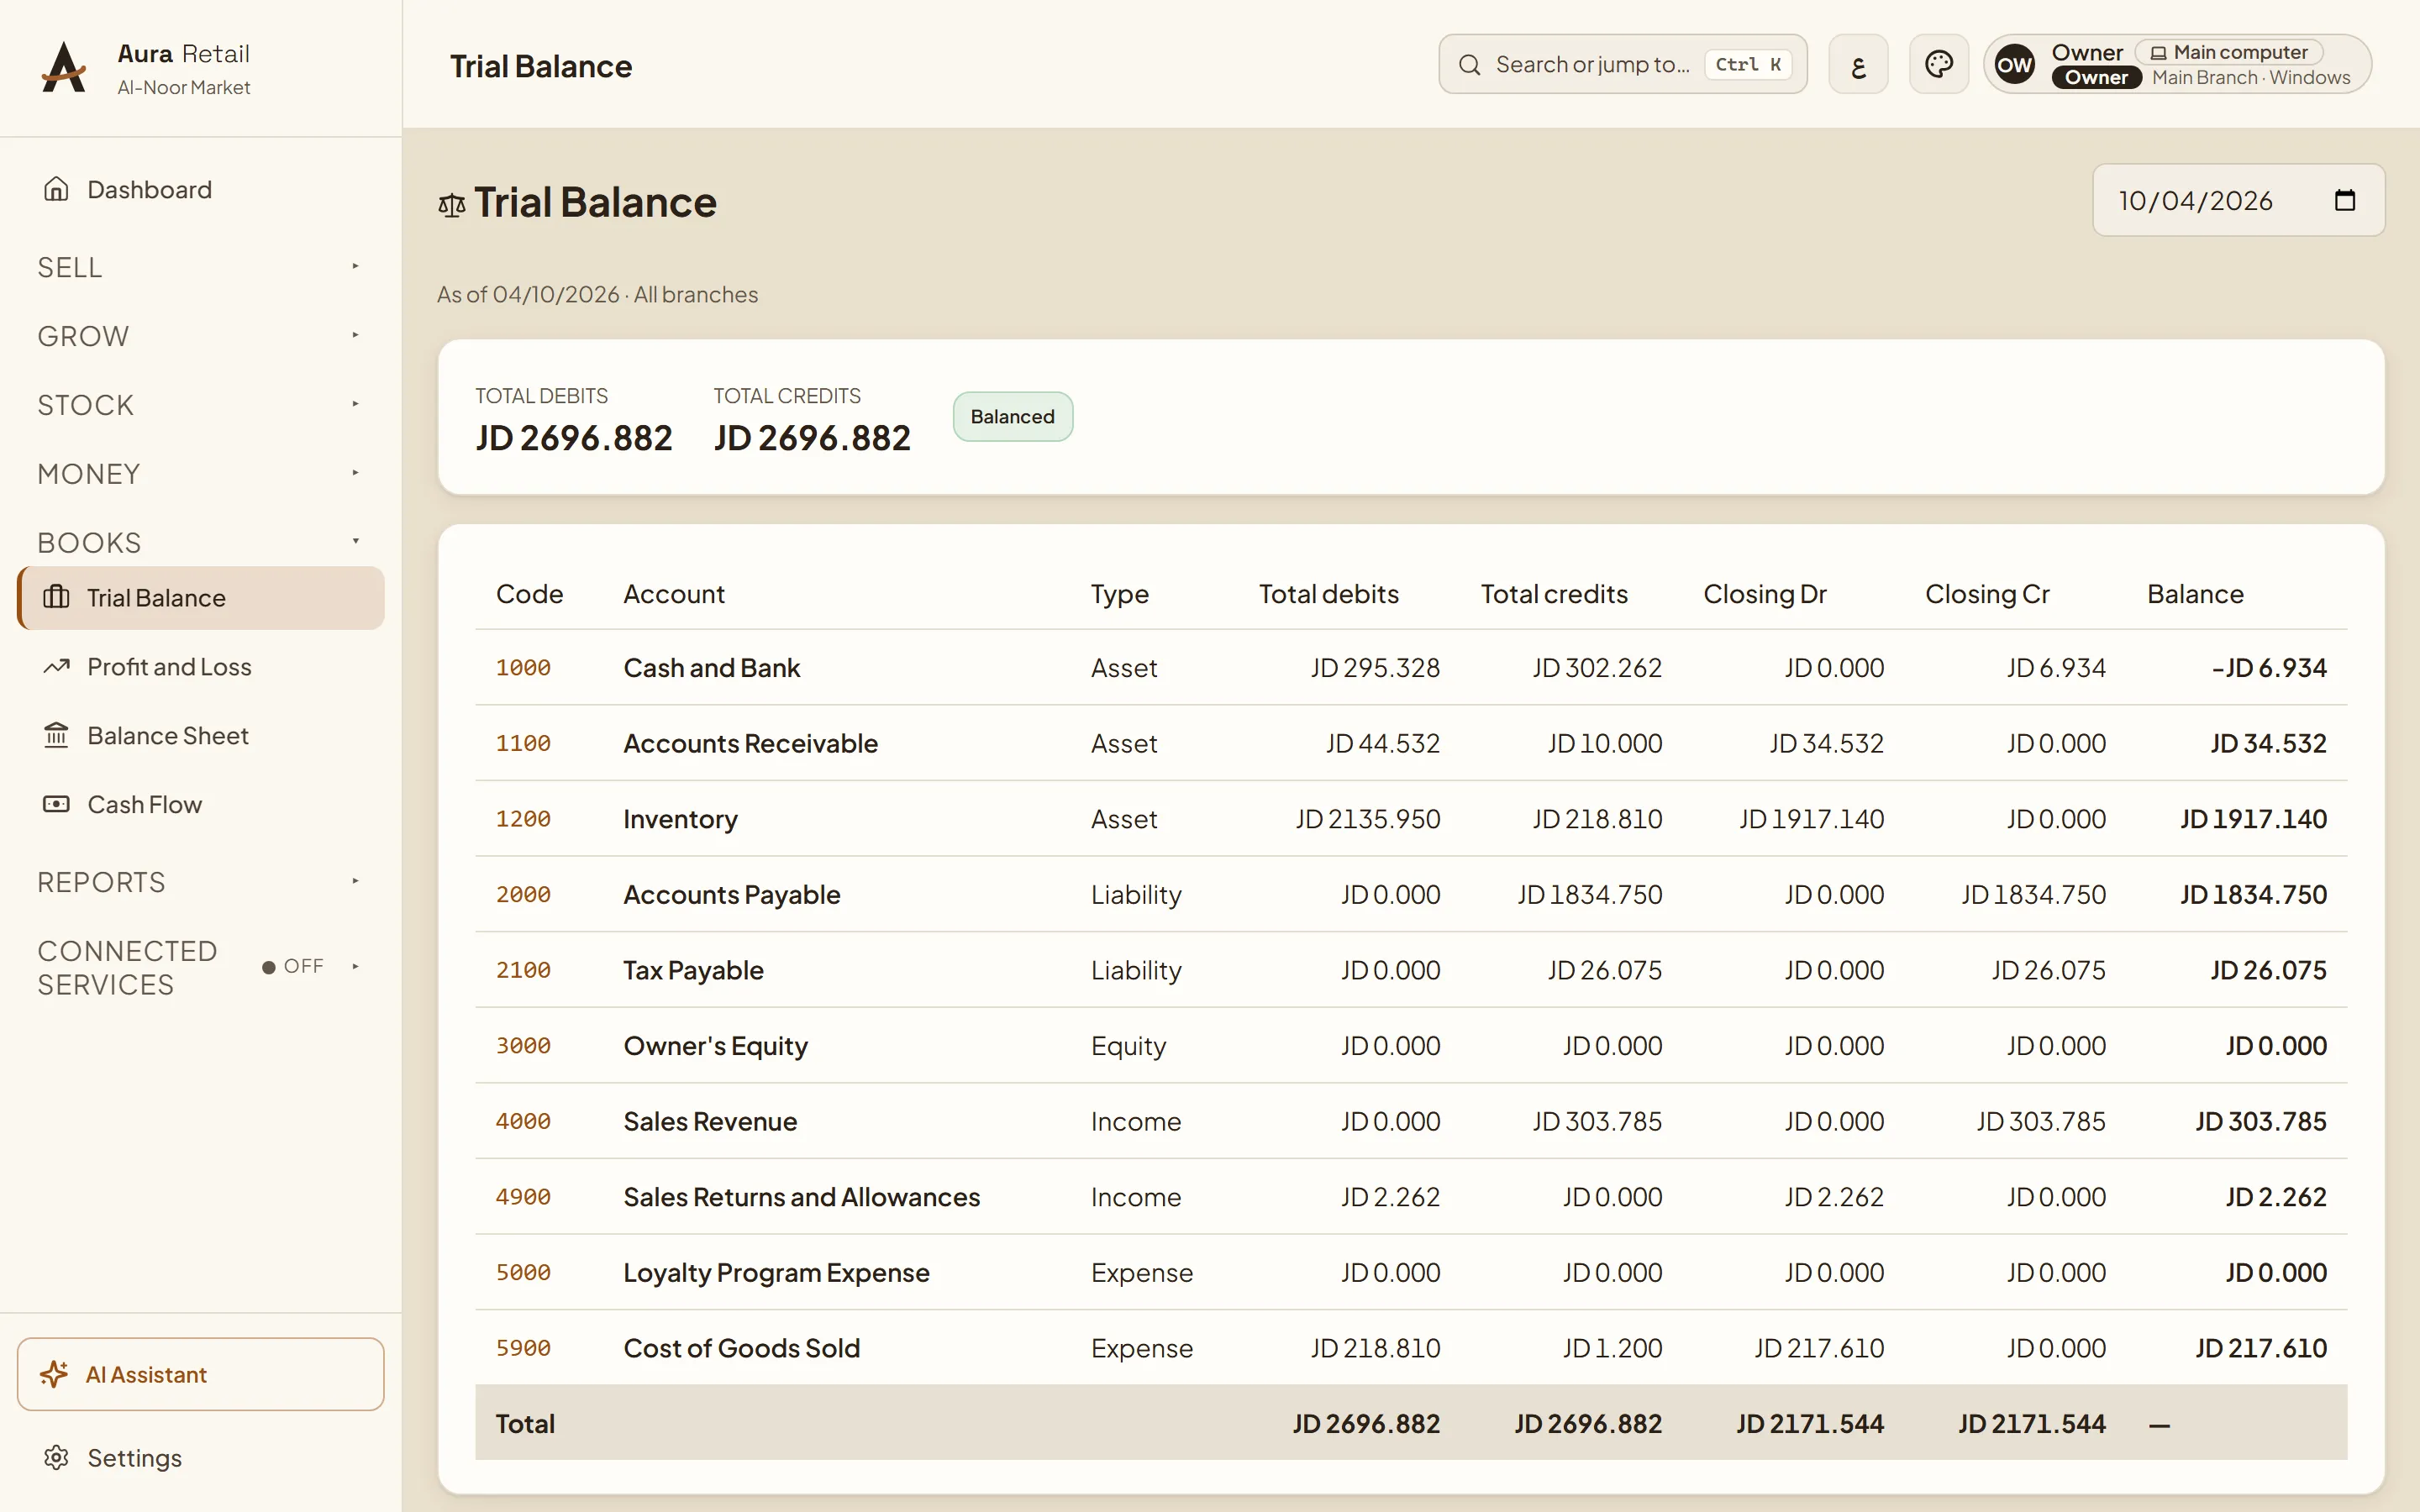Viewport: 2420px width, 1512px height.
Task: Click the Settings gear icon
Action: (56, 1457)
